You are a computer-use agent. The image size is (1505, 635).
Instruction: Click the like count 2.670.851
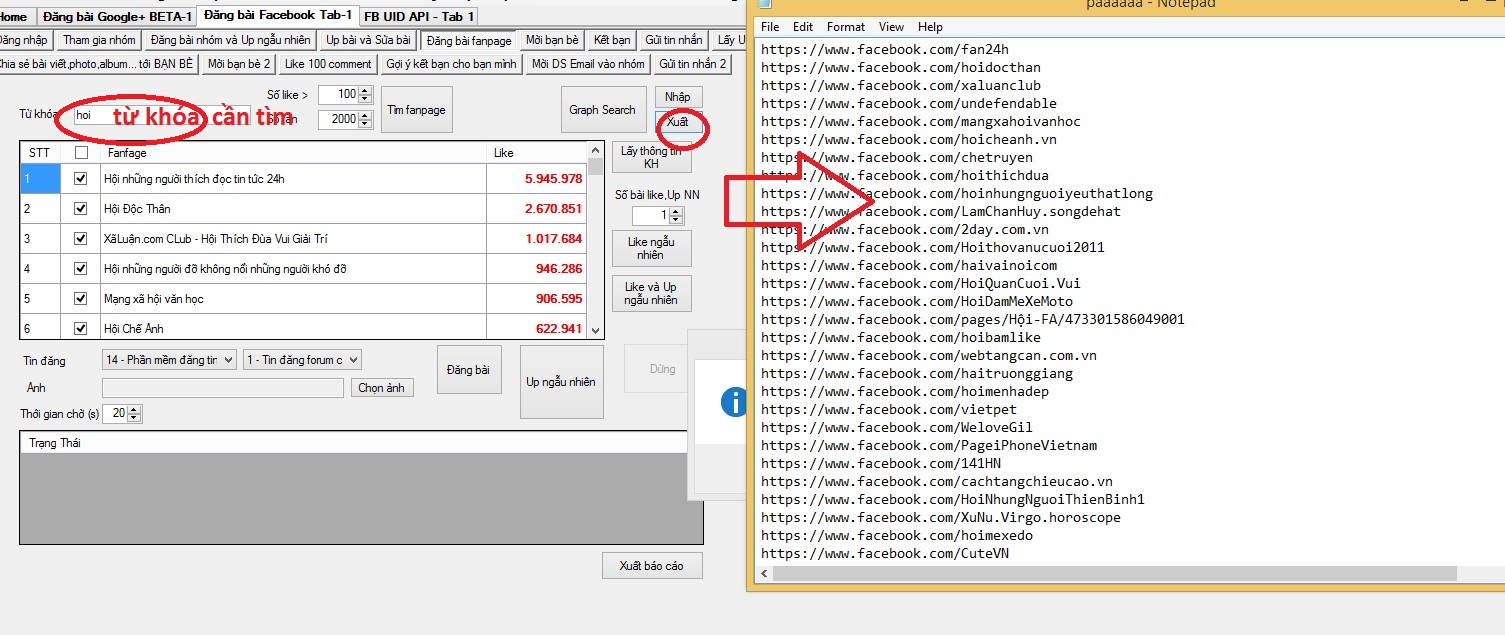[553, 209]
